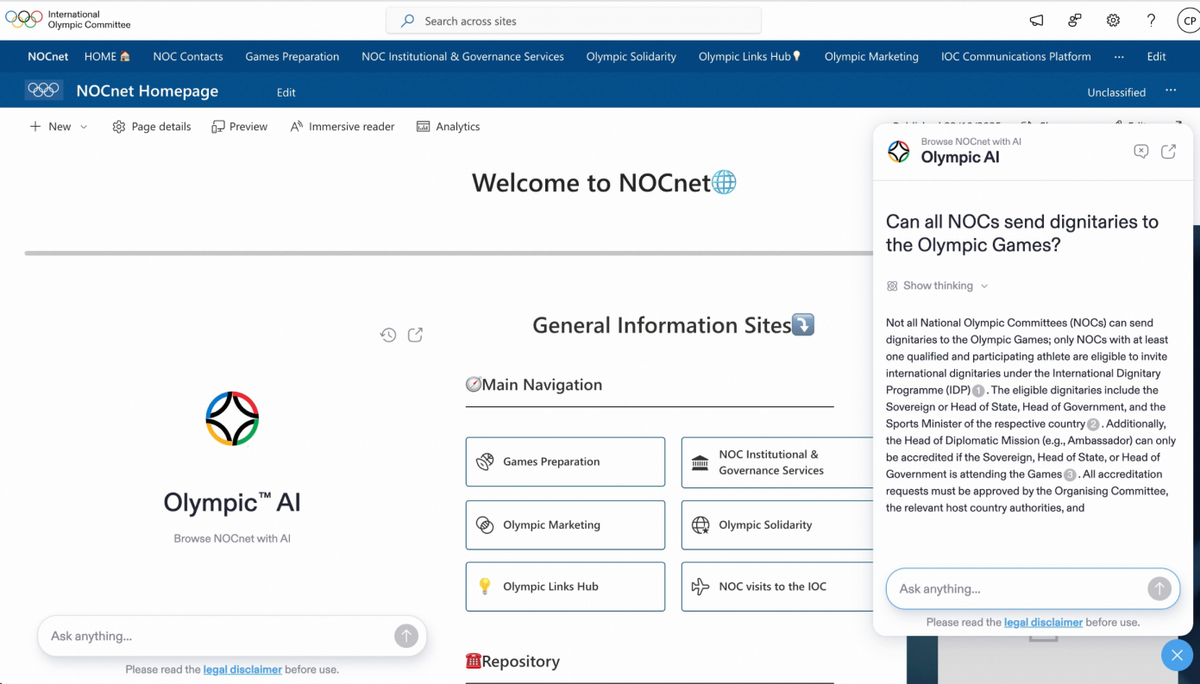The height and width of the screenshot is (684, 1200).
Task: Click the chat history clock icon
Action: pos(388,335)
